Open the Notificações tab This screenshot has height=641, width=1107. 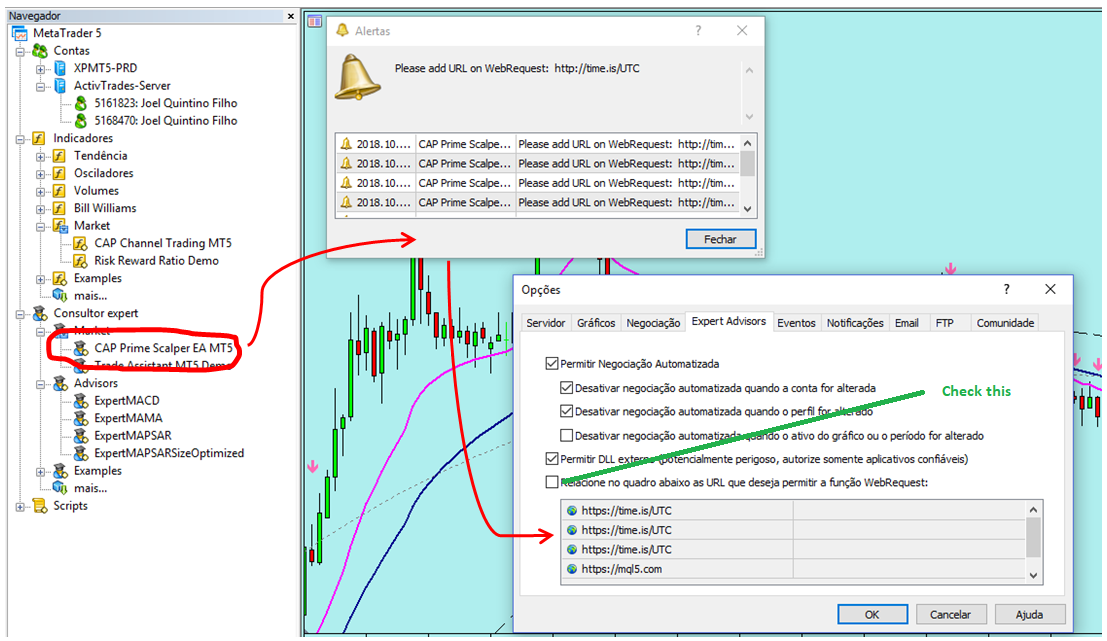(855, 323)
